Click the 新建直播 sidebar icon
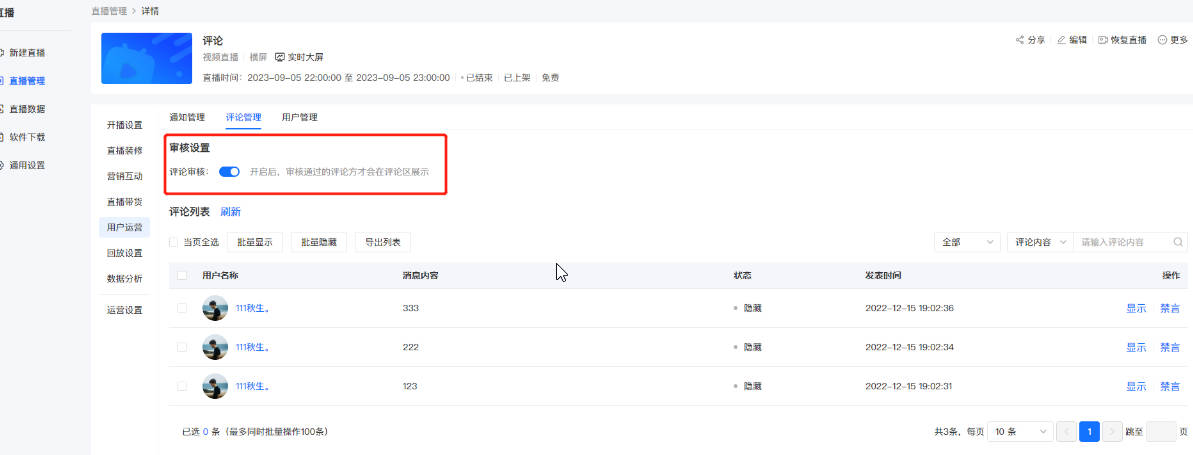1193x455 pixels. pyautogui.click(x=2, y=52)
